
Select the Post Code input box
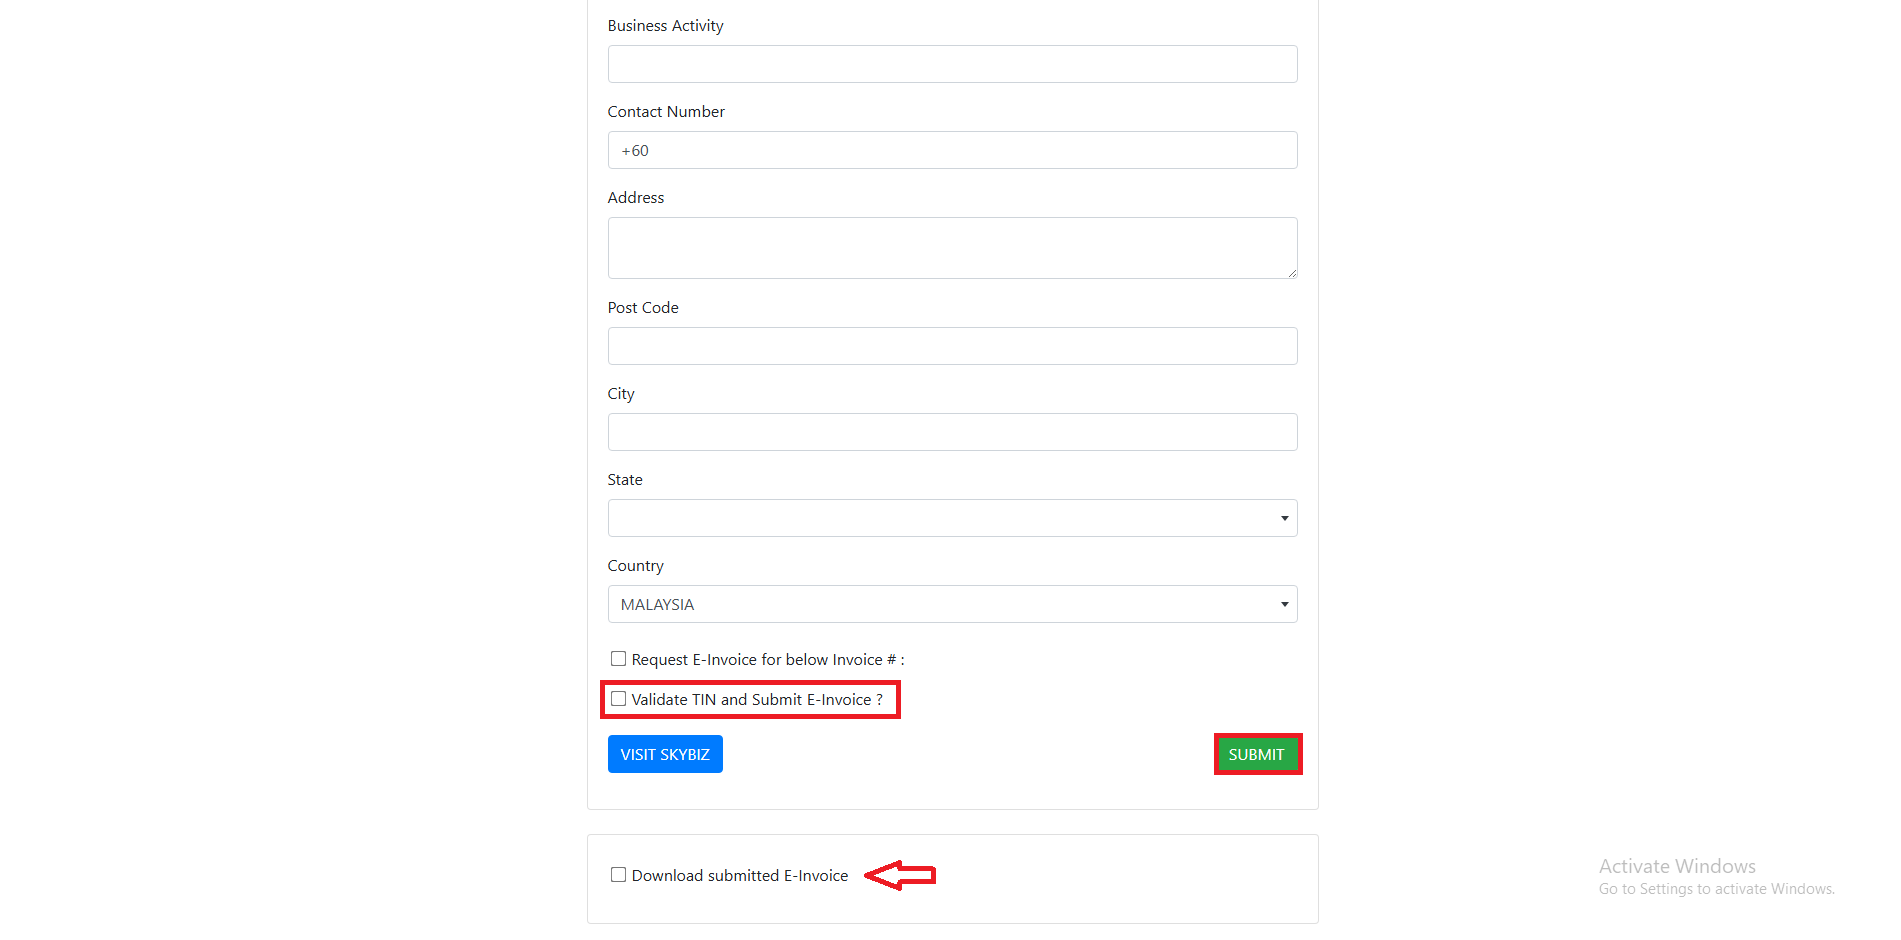[x=952, y=346]
